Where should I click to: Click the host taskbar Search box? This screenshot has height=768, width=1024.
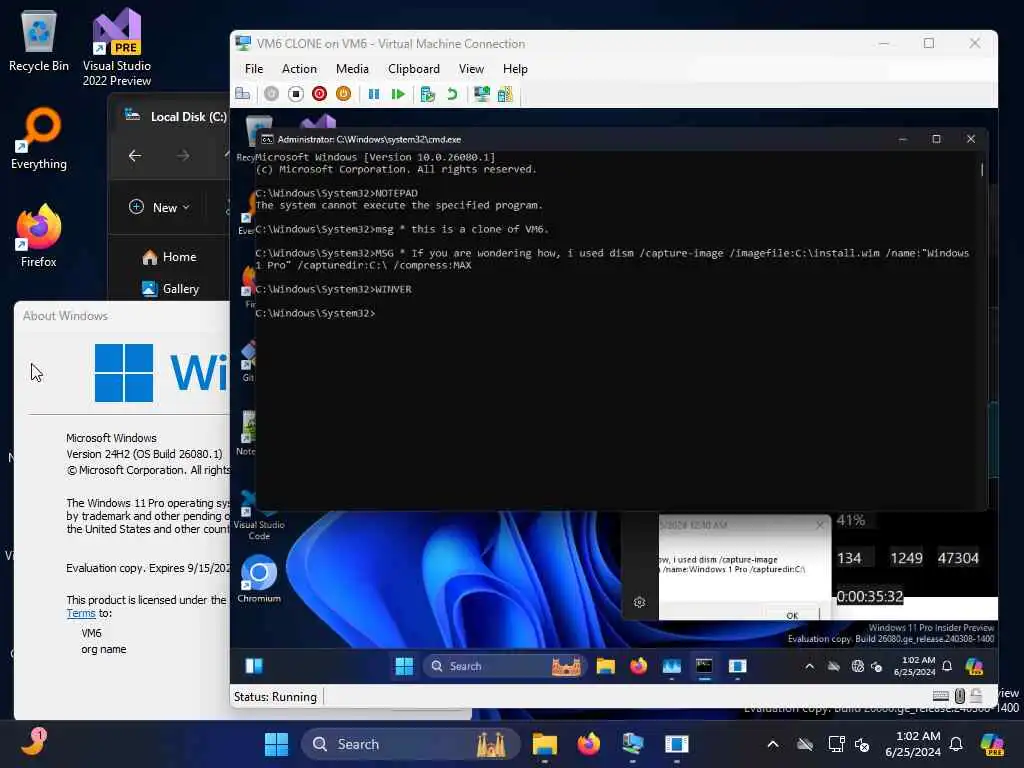[410, 744]
